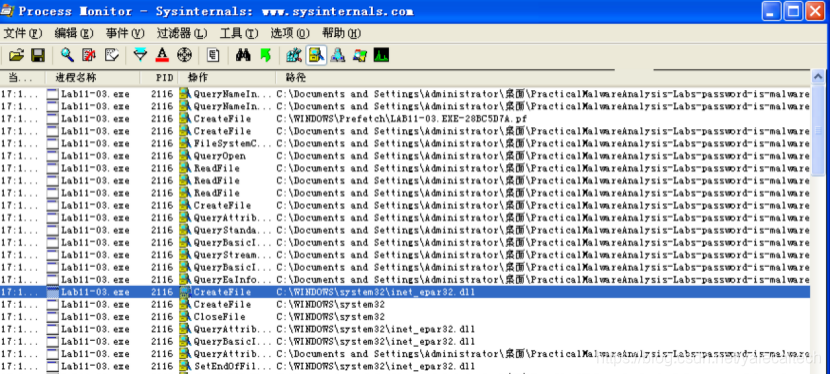Show the process tree icon
This screenshot has width=830, height=376.
(213, 55)
